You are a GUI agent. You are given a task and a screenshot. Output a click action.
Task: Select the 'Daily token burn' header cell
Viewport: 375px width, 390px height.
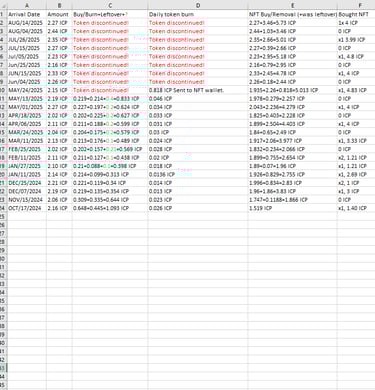(x=198, y=14)
